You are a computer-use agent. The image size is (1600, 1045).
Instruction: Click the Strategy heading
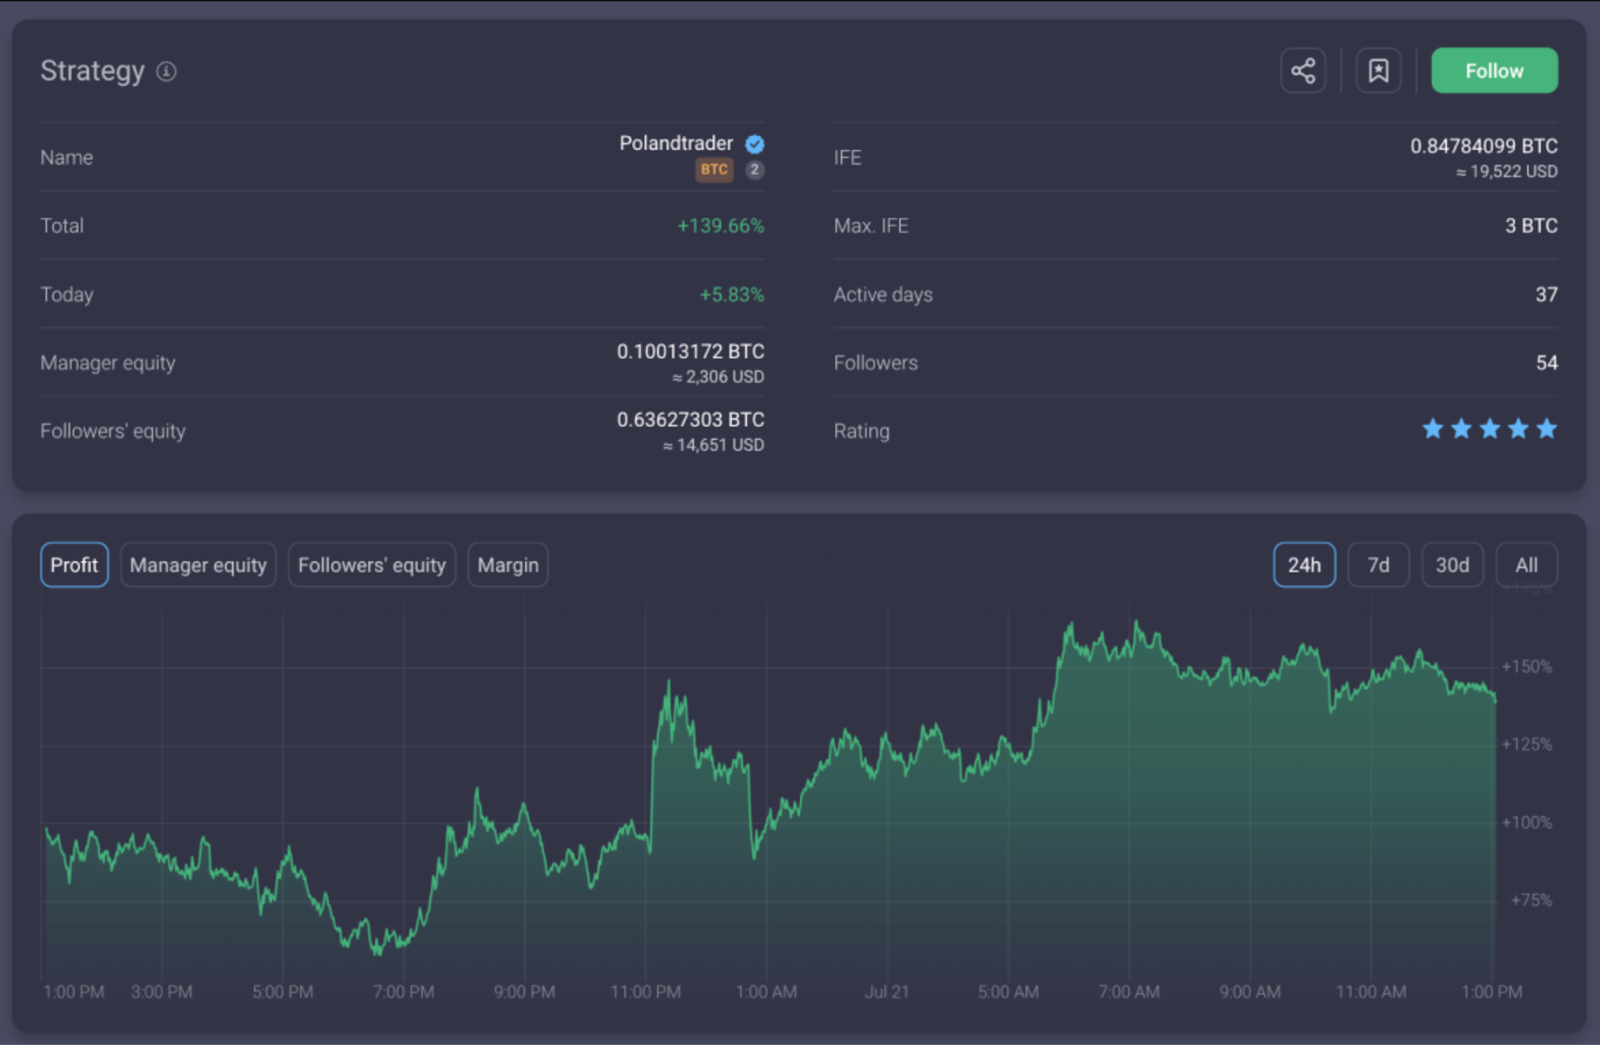pos(92,71)
